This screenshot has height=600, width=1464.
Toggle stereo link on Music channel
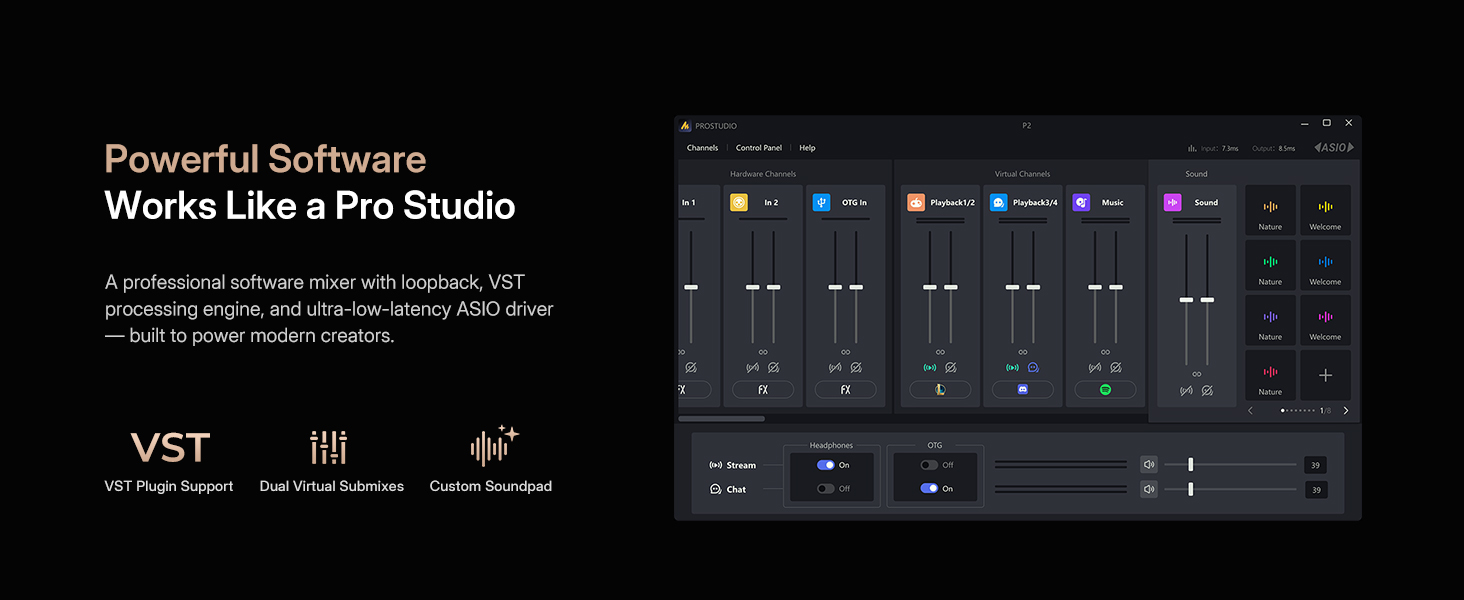[x=1105, y=352]
